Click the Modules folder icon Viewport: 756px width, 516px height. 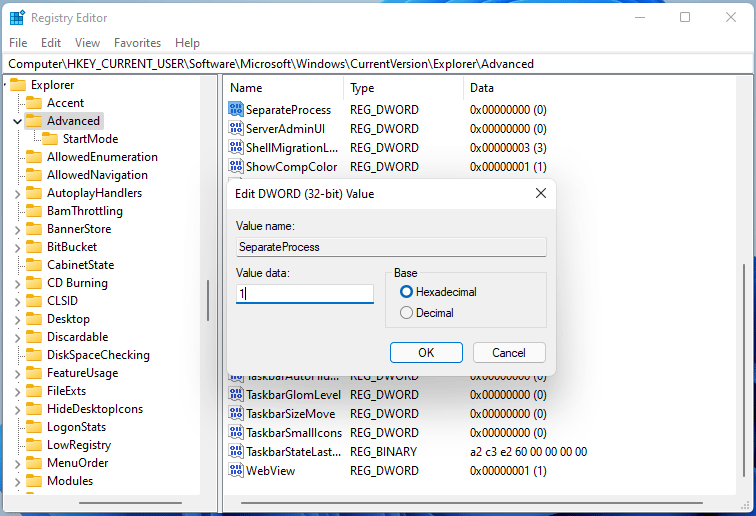point(34,481)
